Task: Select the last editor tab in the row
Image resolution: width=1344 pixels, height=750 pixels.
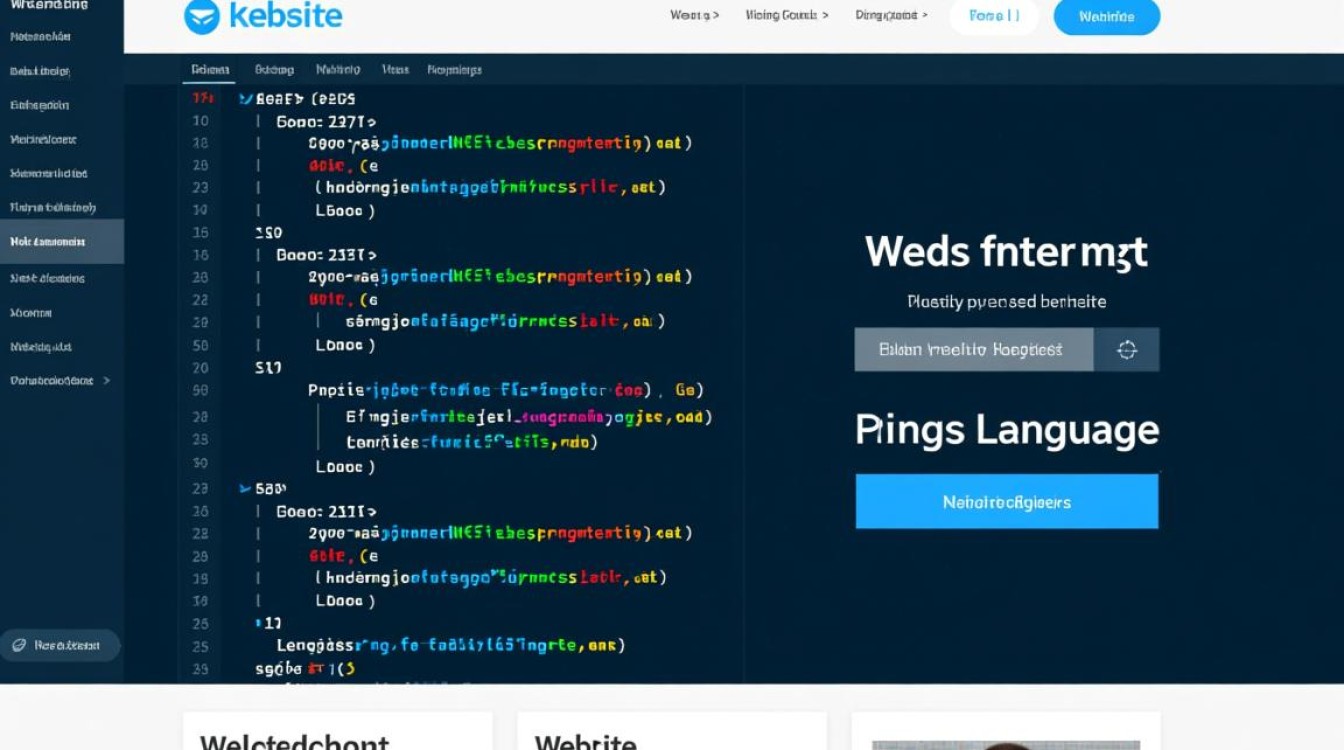Action: 454,70
